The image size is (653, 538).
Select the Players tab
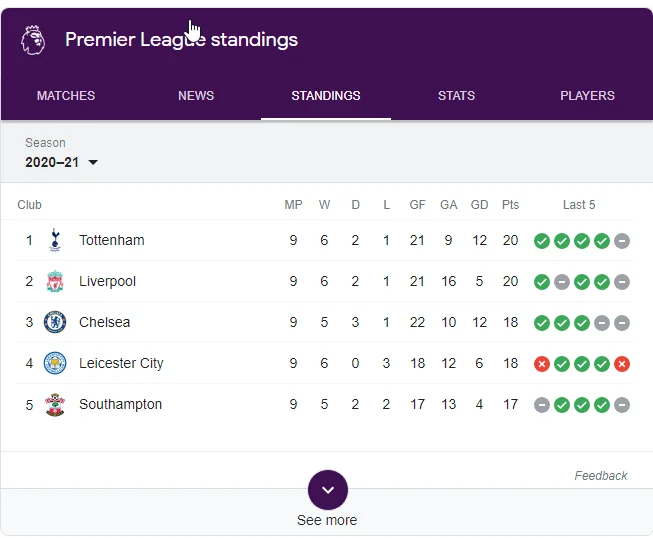point(587,96)
